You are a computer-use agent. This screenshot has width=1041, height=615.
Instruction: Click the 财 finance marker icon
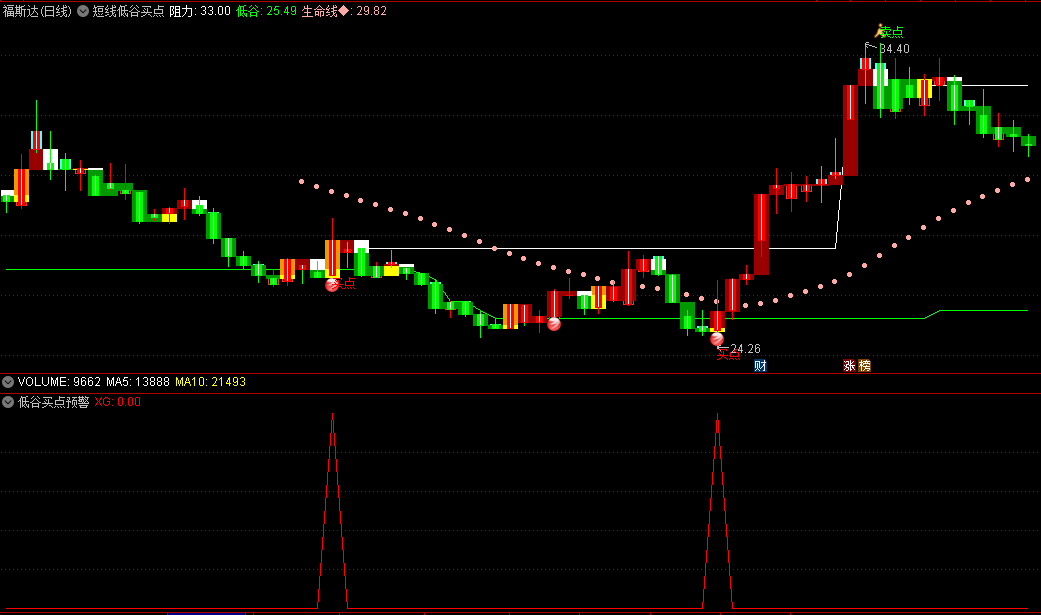[760, 366]
